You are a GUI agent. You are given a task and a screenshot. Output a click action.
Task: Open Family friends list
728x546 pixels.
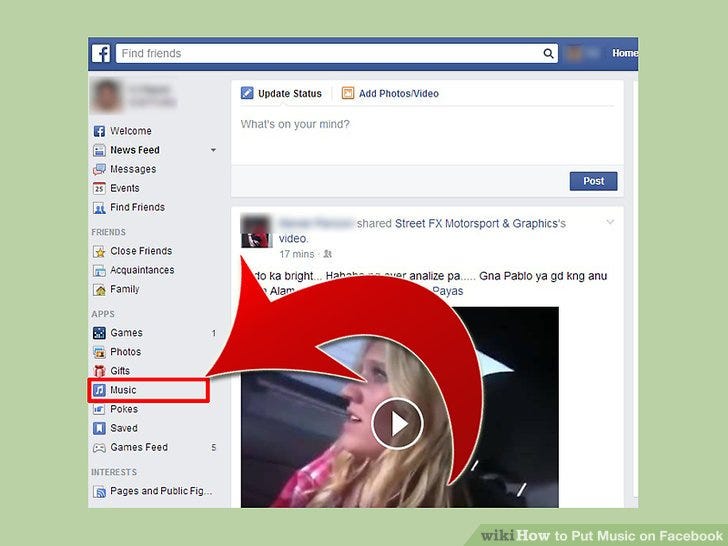124,289
